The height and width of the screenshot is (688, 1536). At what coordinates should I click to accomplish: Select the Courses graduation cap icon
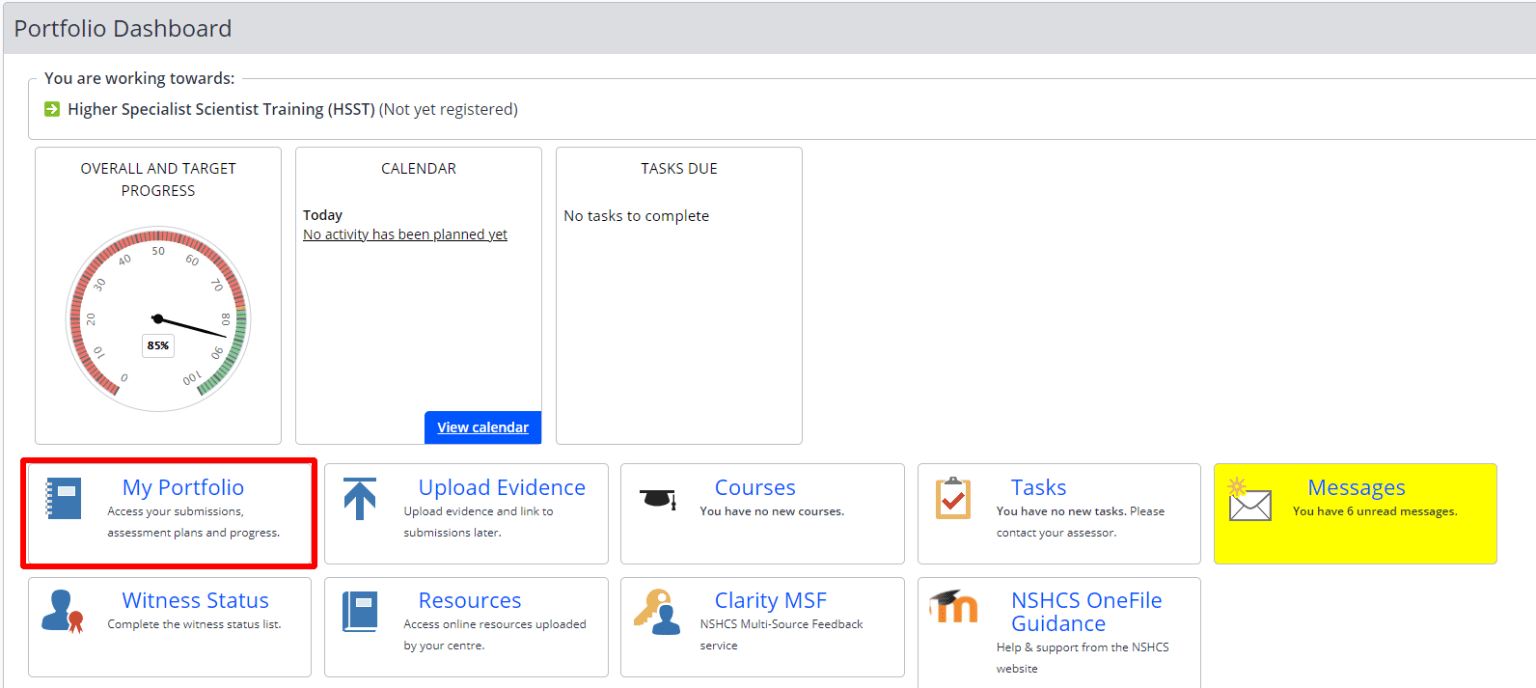point(657,497)
